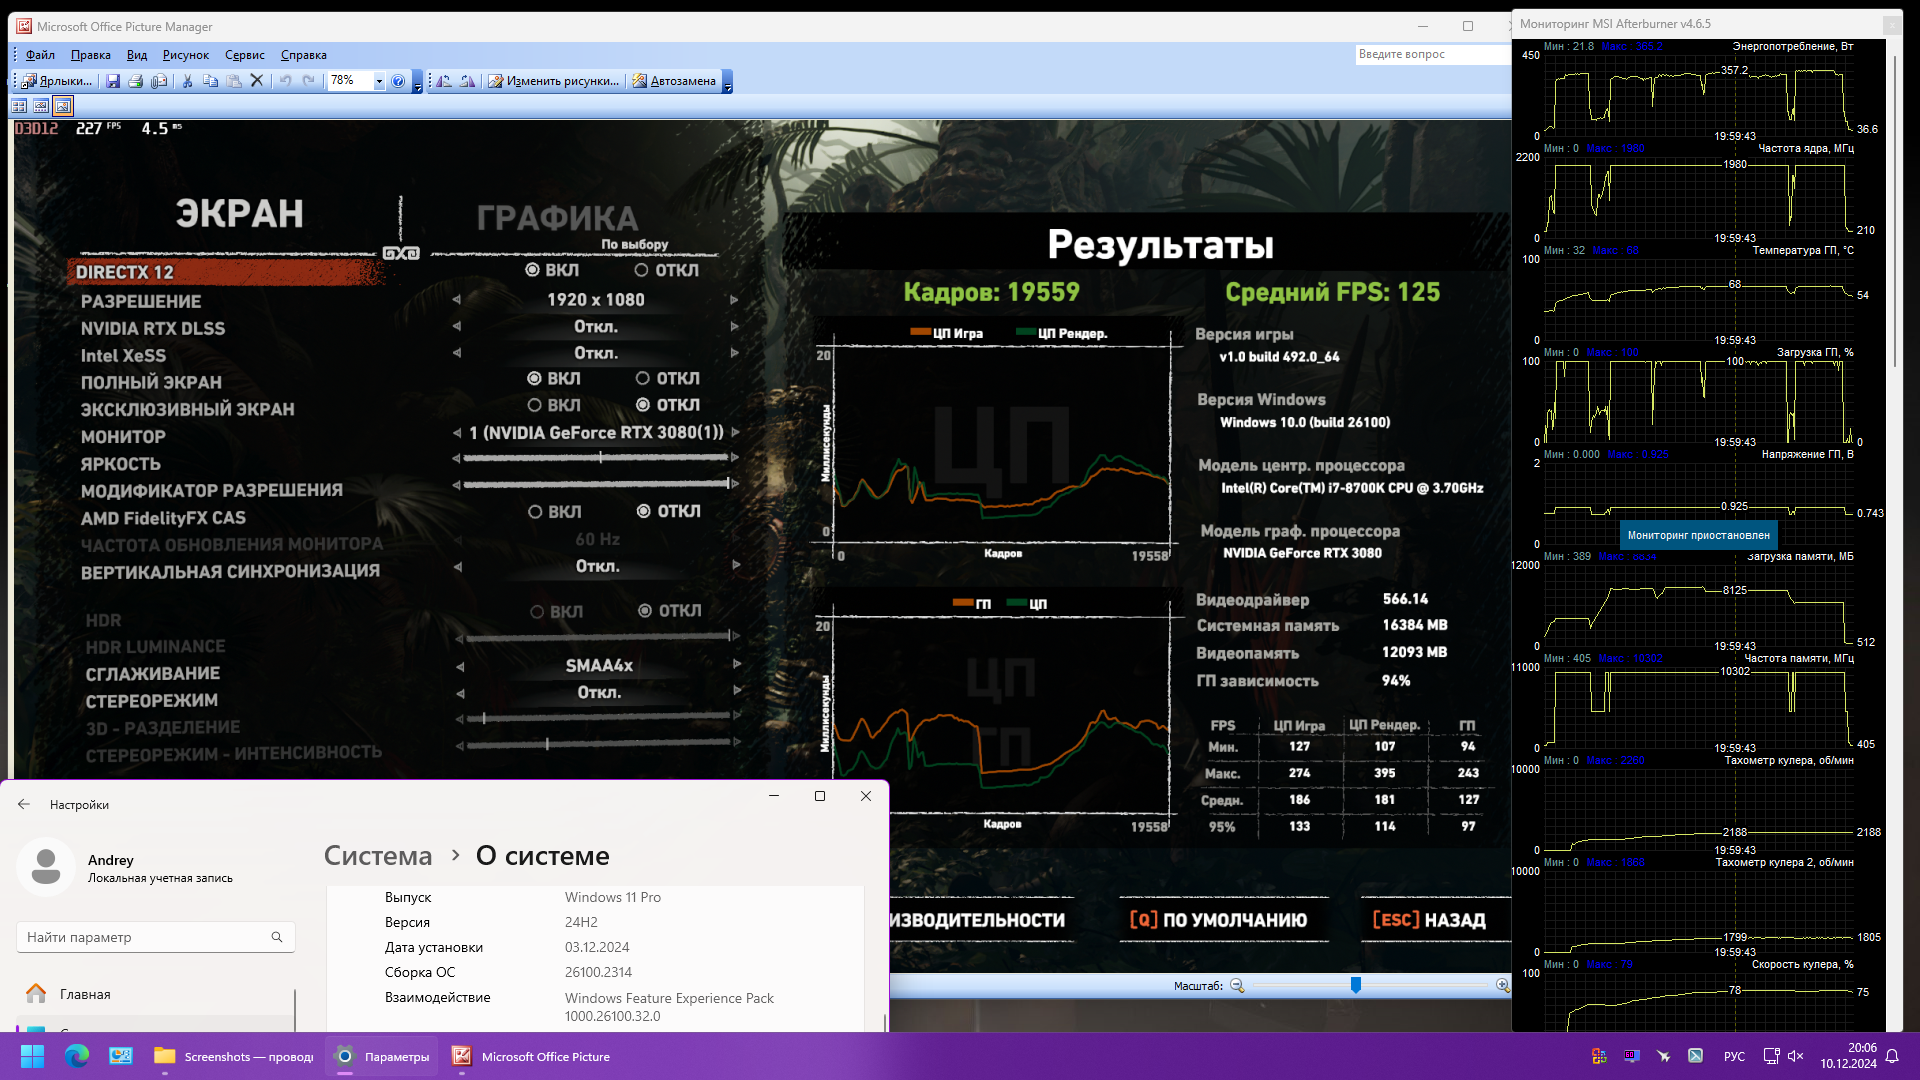Open Help via the blue question mark icon
Screen dimensions: 1920x1080
coord(398,81)
